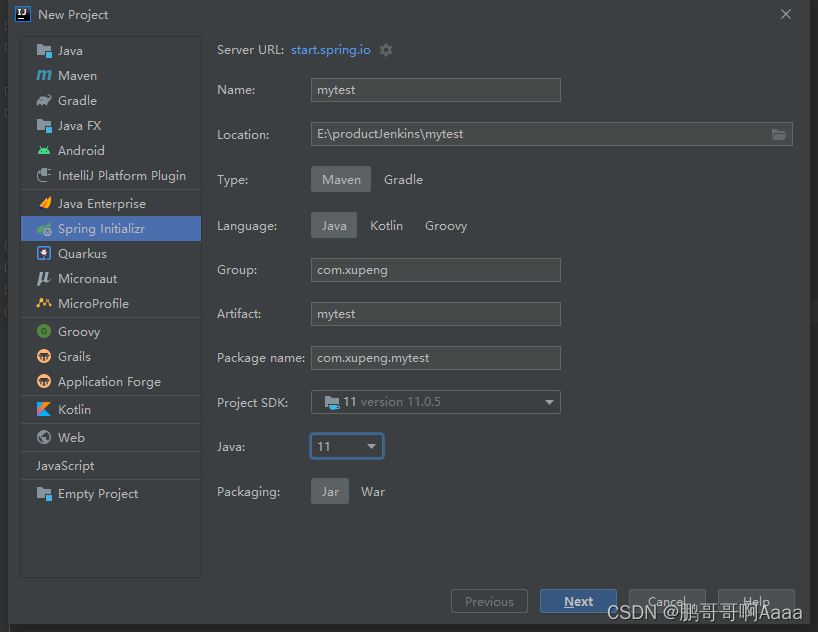The width and height of the screenshot is (818, 632).
Task: Select Java in the project list
Action: tap(111, 51)
